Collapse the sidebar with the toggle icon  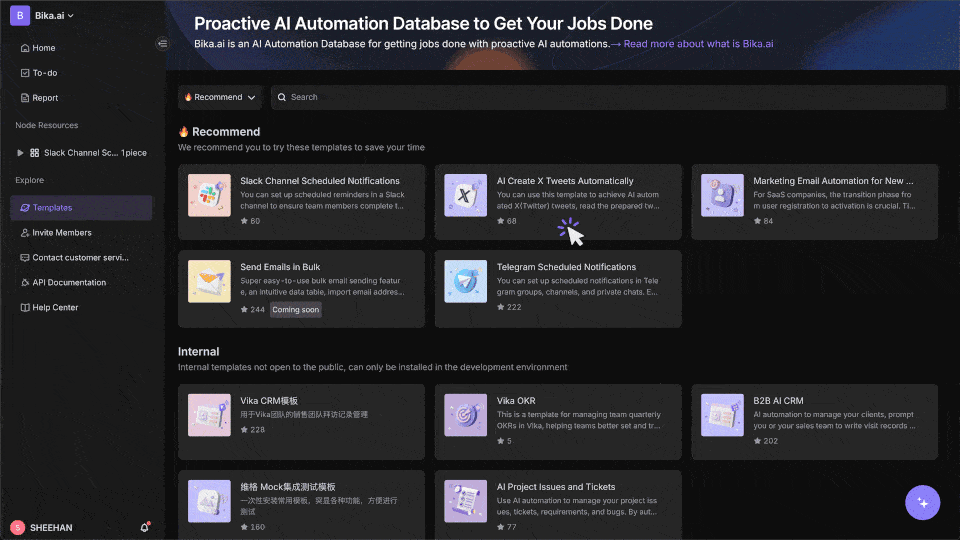[162, 43]
